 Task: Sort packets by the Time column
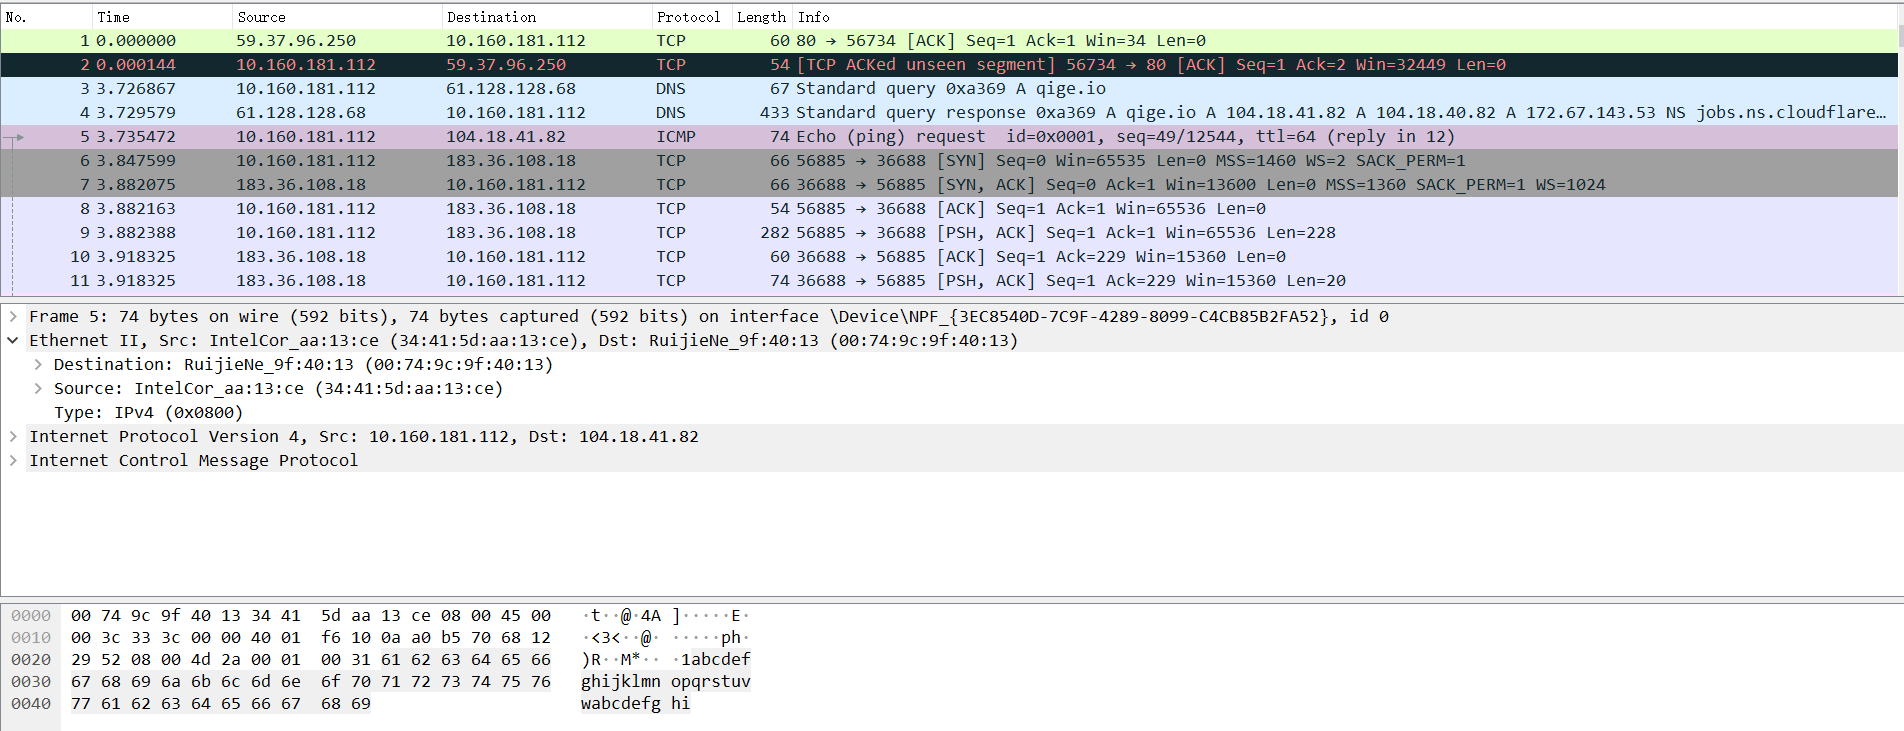[162, 17]
